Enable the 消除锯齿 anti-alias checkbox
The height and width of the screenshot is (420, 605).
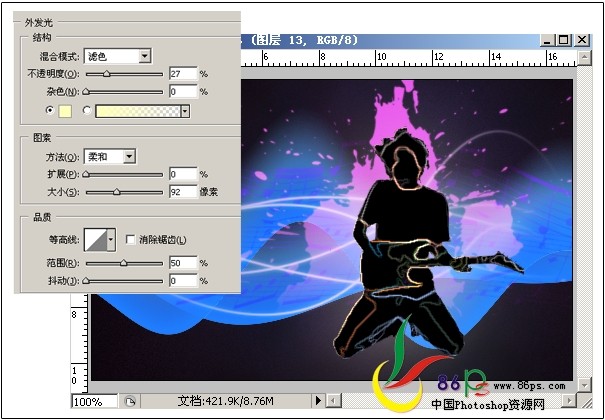[x=130, y=240]
